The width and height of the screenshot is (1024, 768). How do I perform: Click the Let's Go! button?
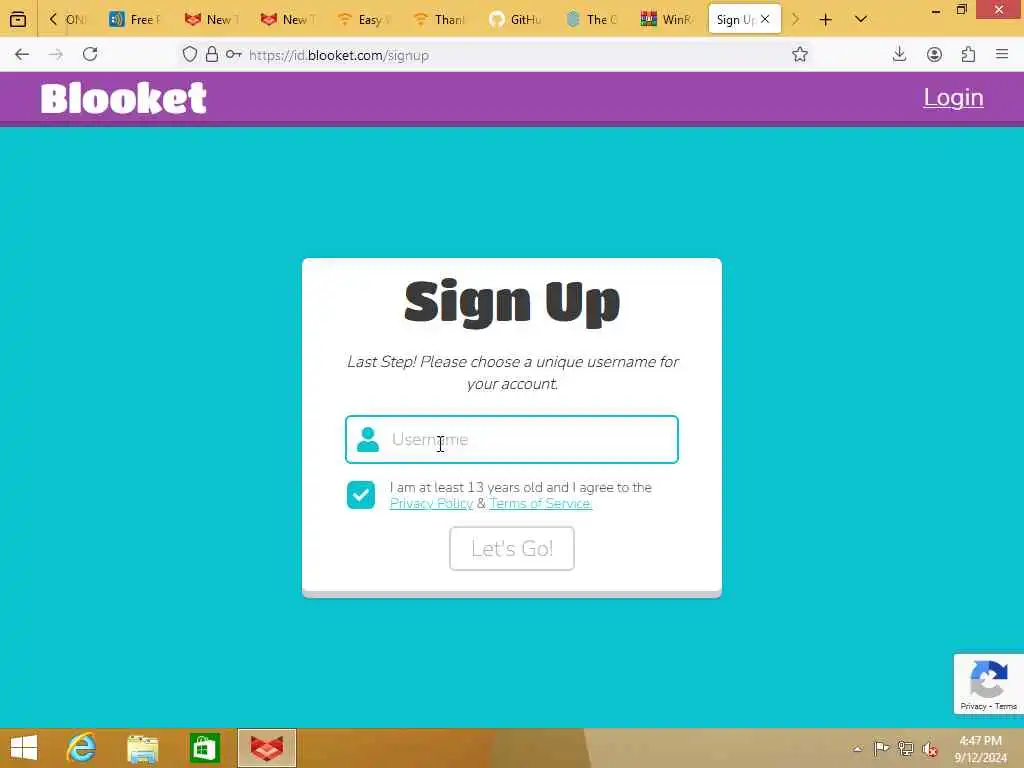click(511, 549)
